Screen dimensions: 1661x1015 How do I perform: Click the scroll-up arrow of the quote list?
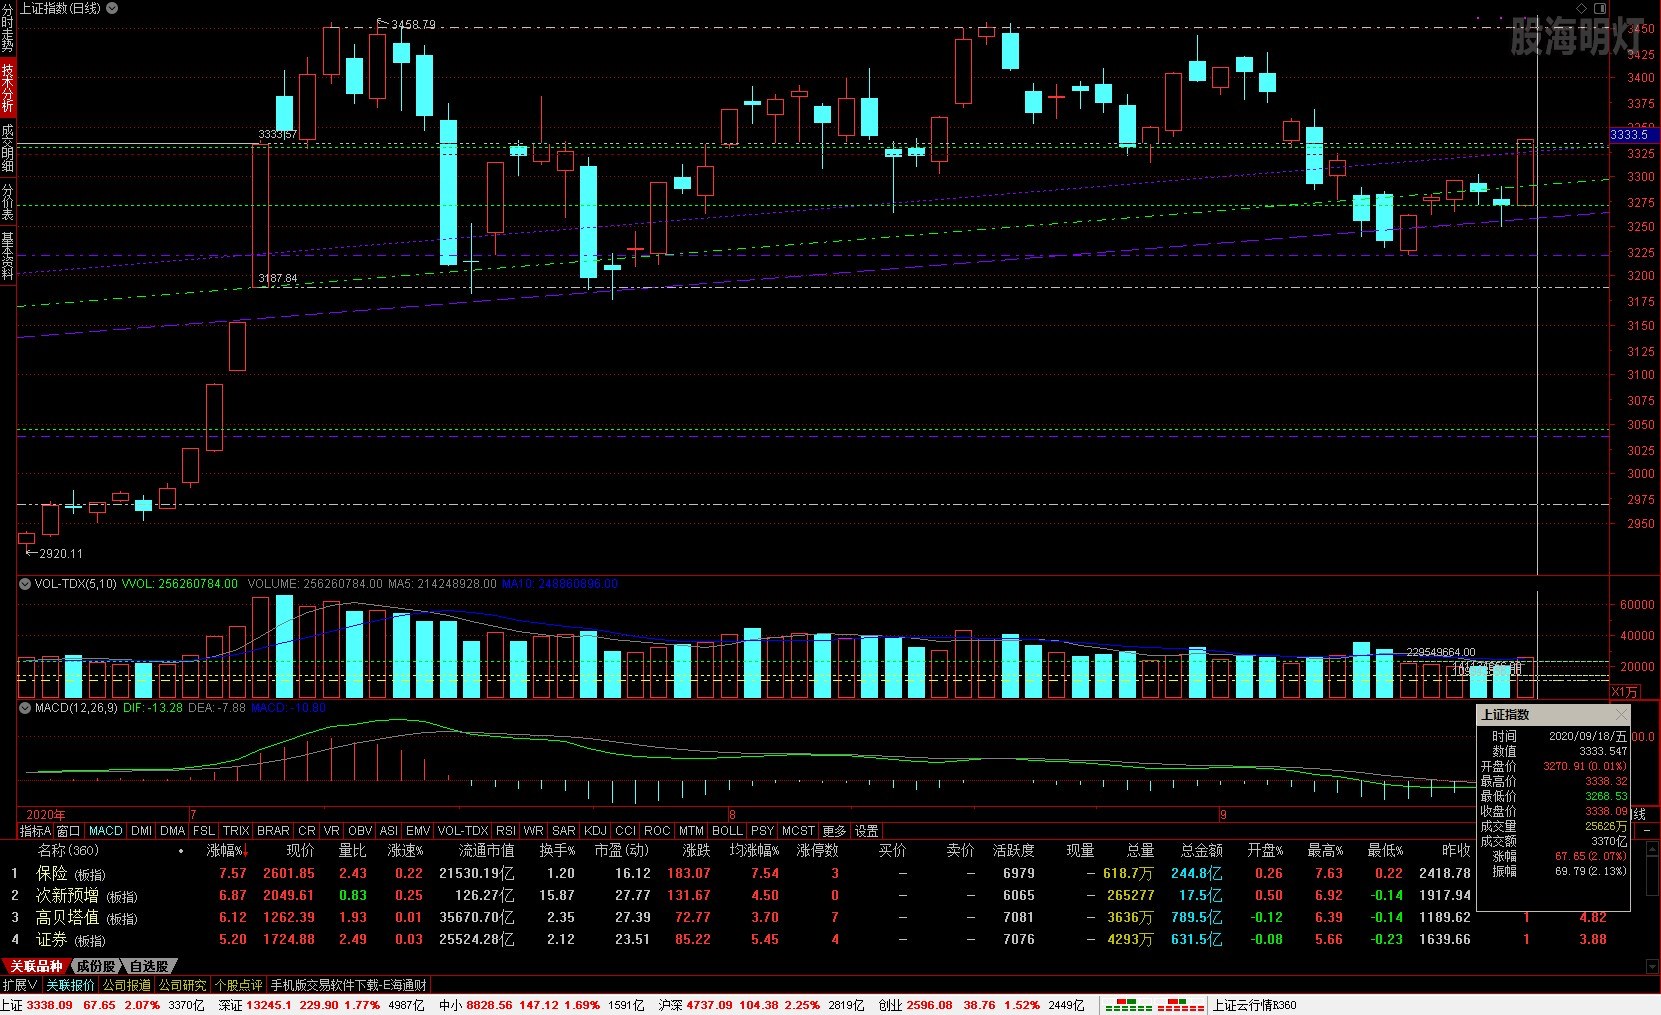pos(1650,850)
